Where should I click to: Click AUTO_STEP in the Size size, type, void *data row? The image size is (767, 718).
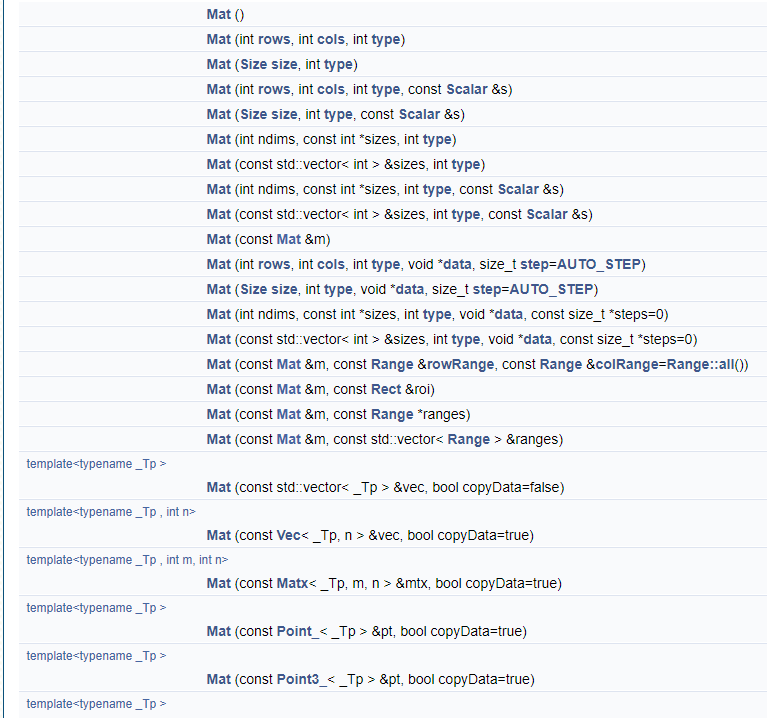click(x=551, y=289)
